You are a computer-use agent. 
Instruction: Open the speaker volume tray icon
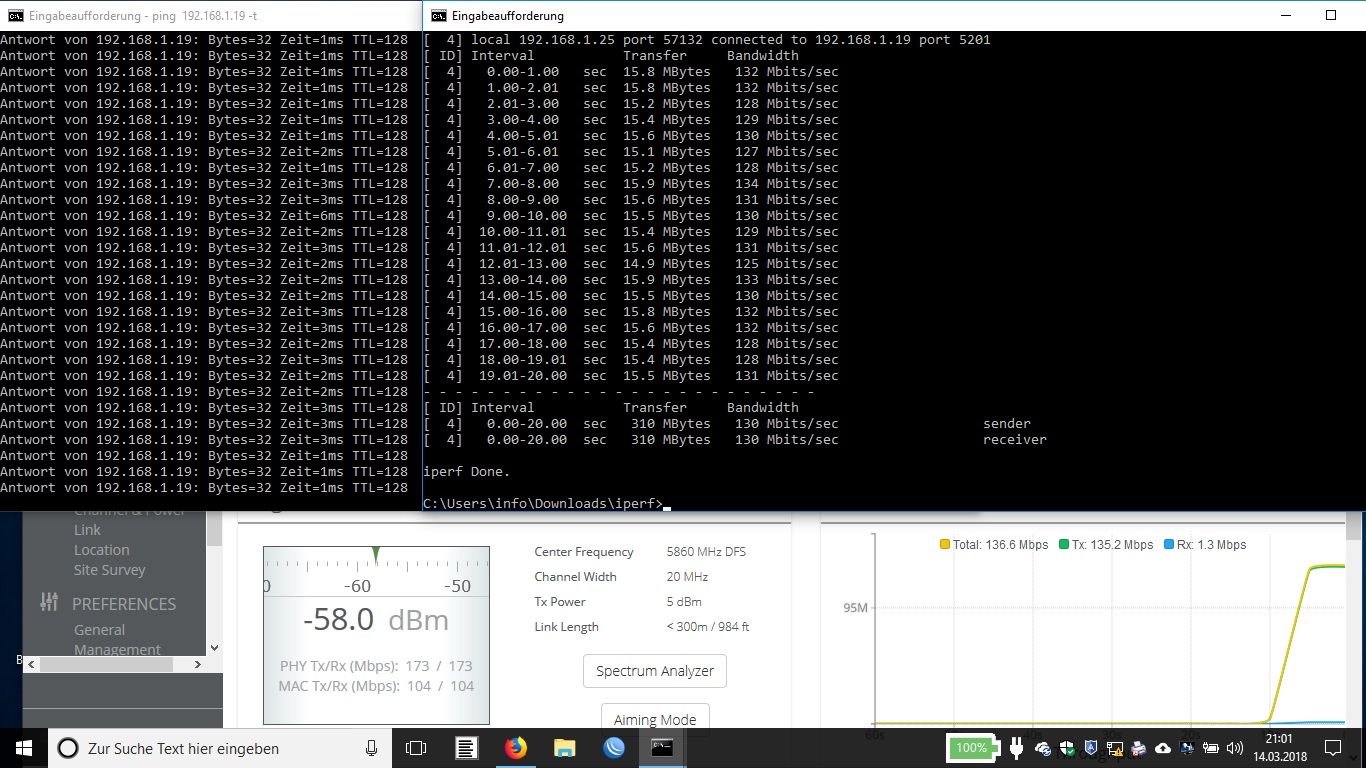coord(1234,748)
